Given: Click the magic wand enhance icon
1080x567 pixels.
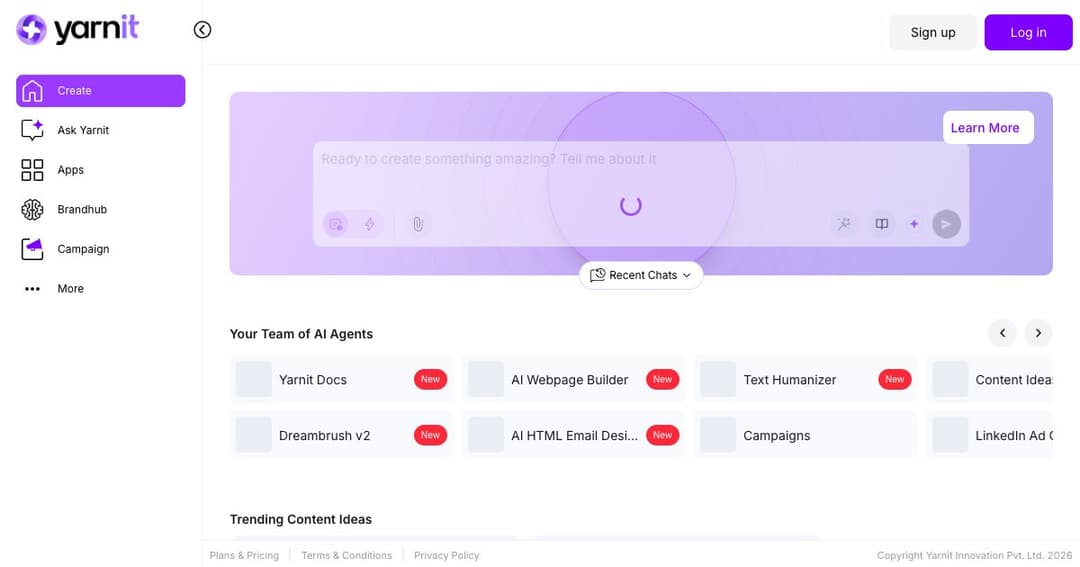Looking at the screenshot, I should tap(844, 224).
